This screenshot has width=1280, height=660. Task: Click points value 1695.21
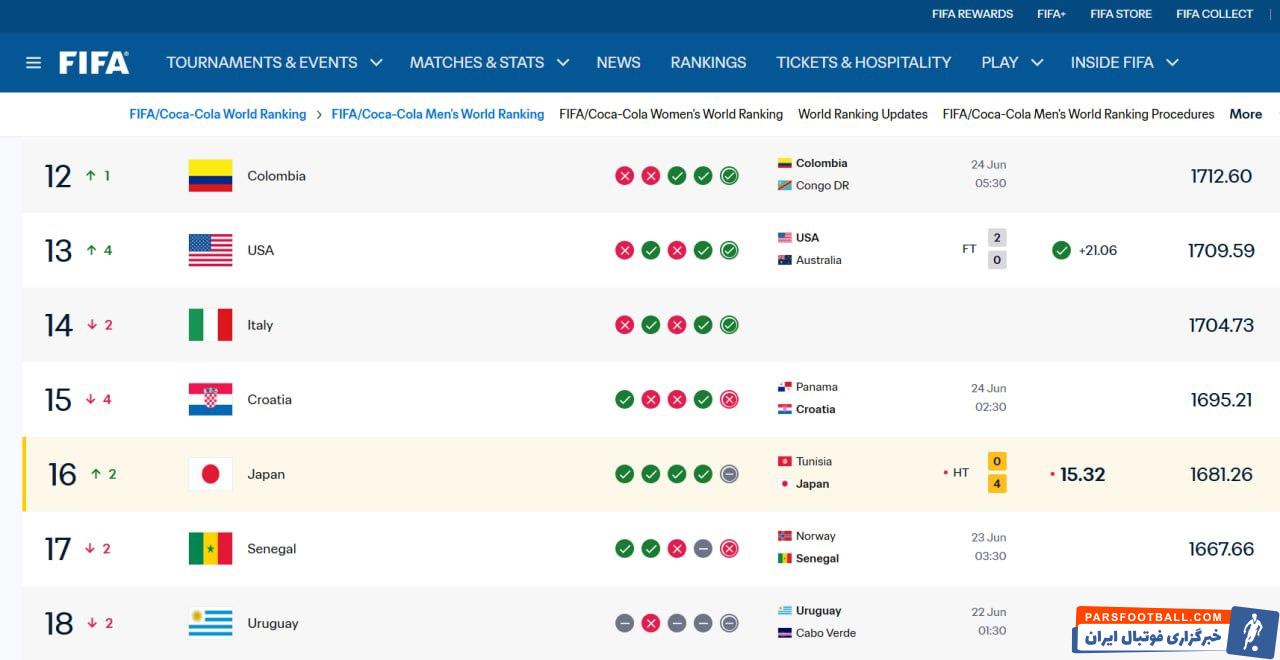click(x=1221, y=400)
